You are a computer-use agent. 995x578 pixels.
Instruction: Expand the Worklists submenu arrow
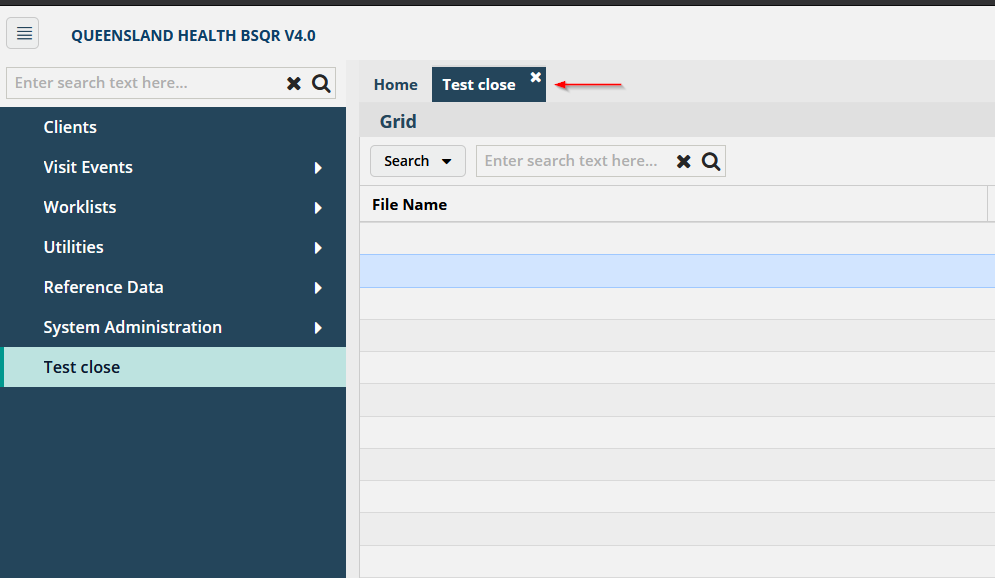click(x=318, y=208)
